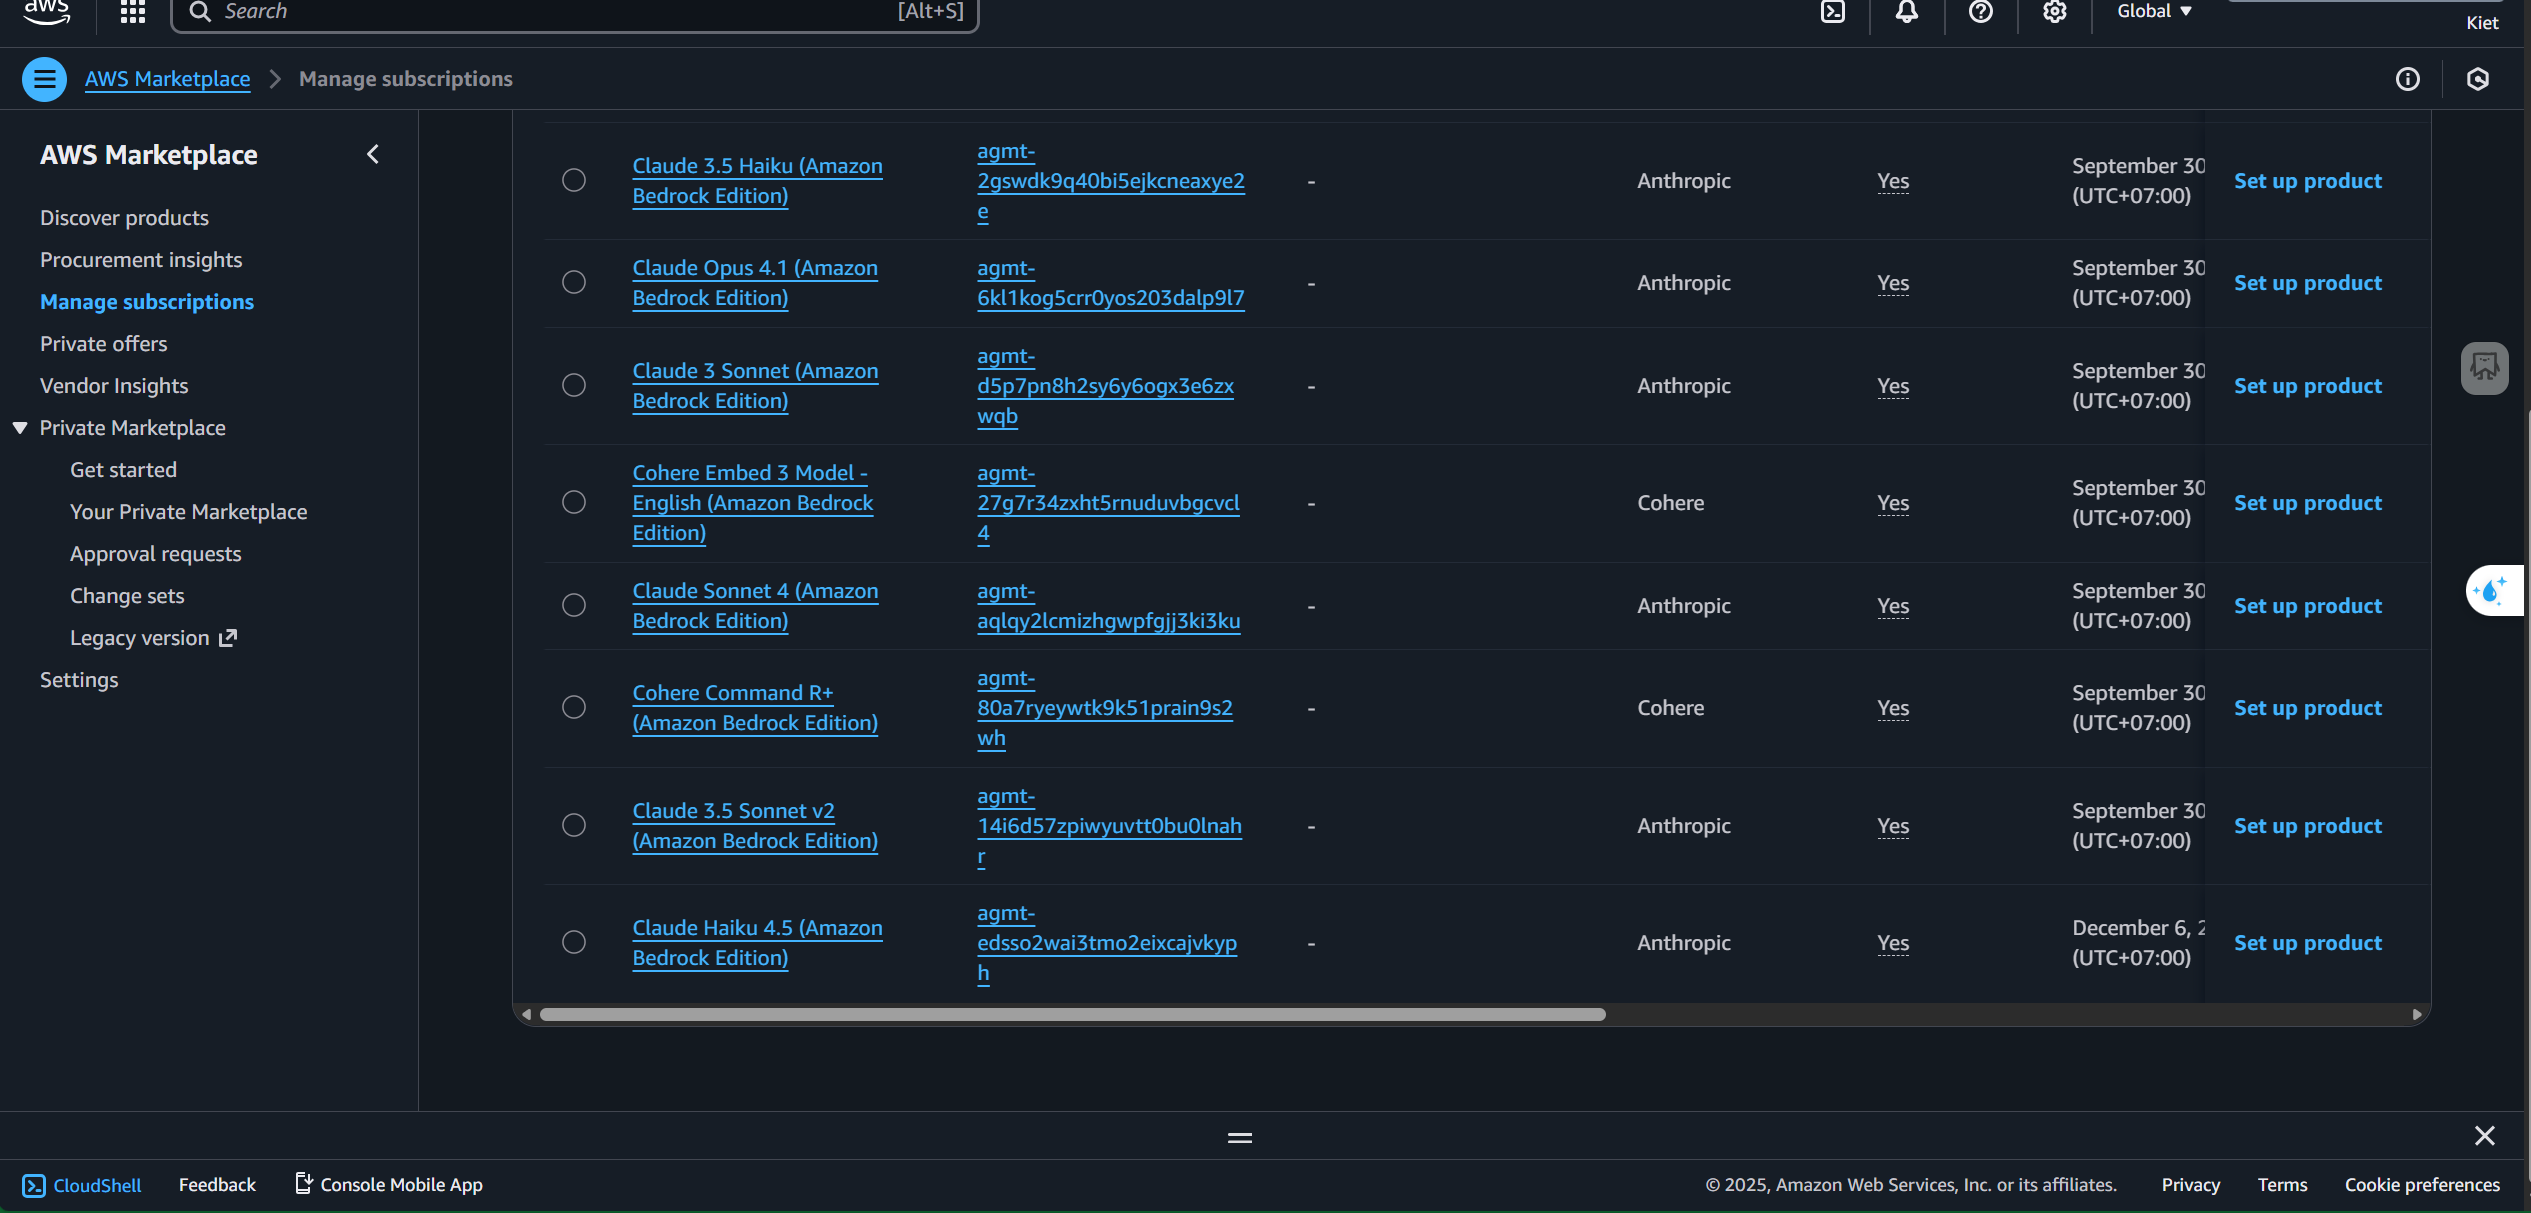Click the horizontal table scrollbar thumb

(x=1072, y=1014)
